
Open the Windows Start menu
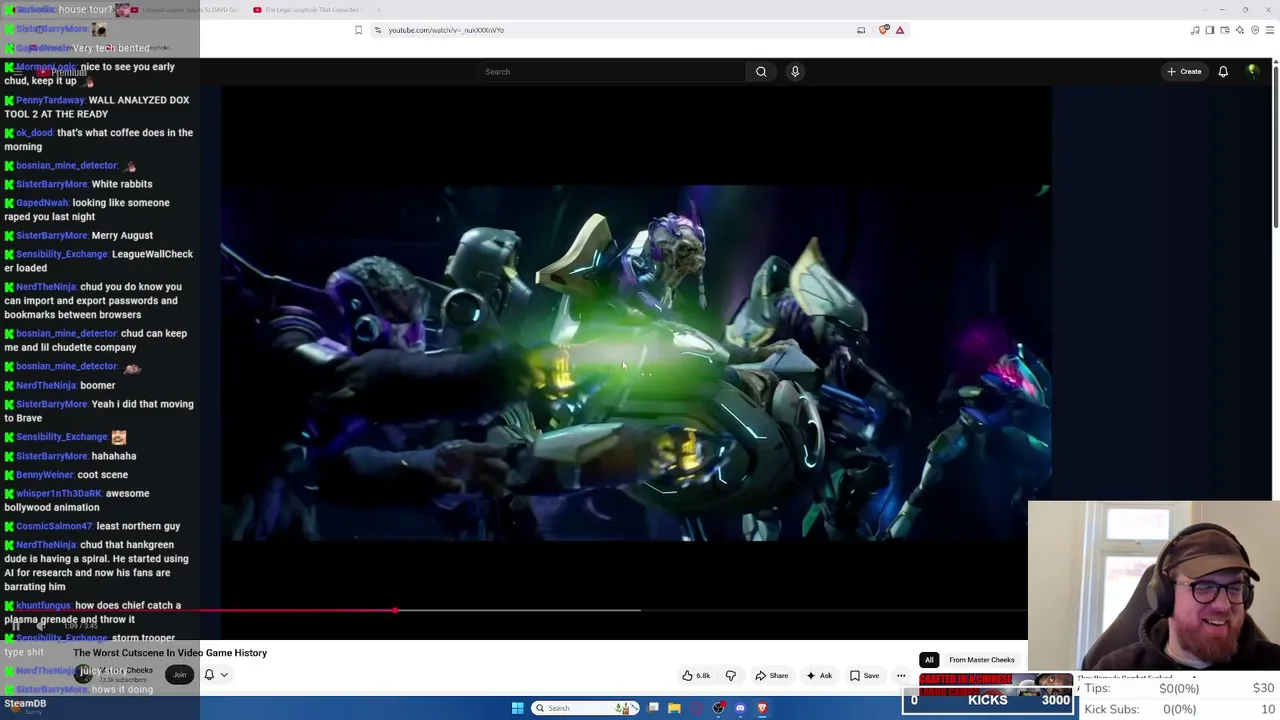517,708
